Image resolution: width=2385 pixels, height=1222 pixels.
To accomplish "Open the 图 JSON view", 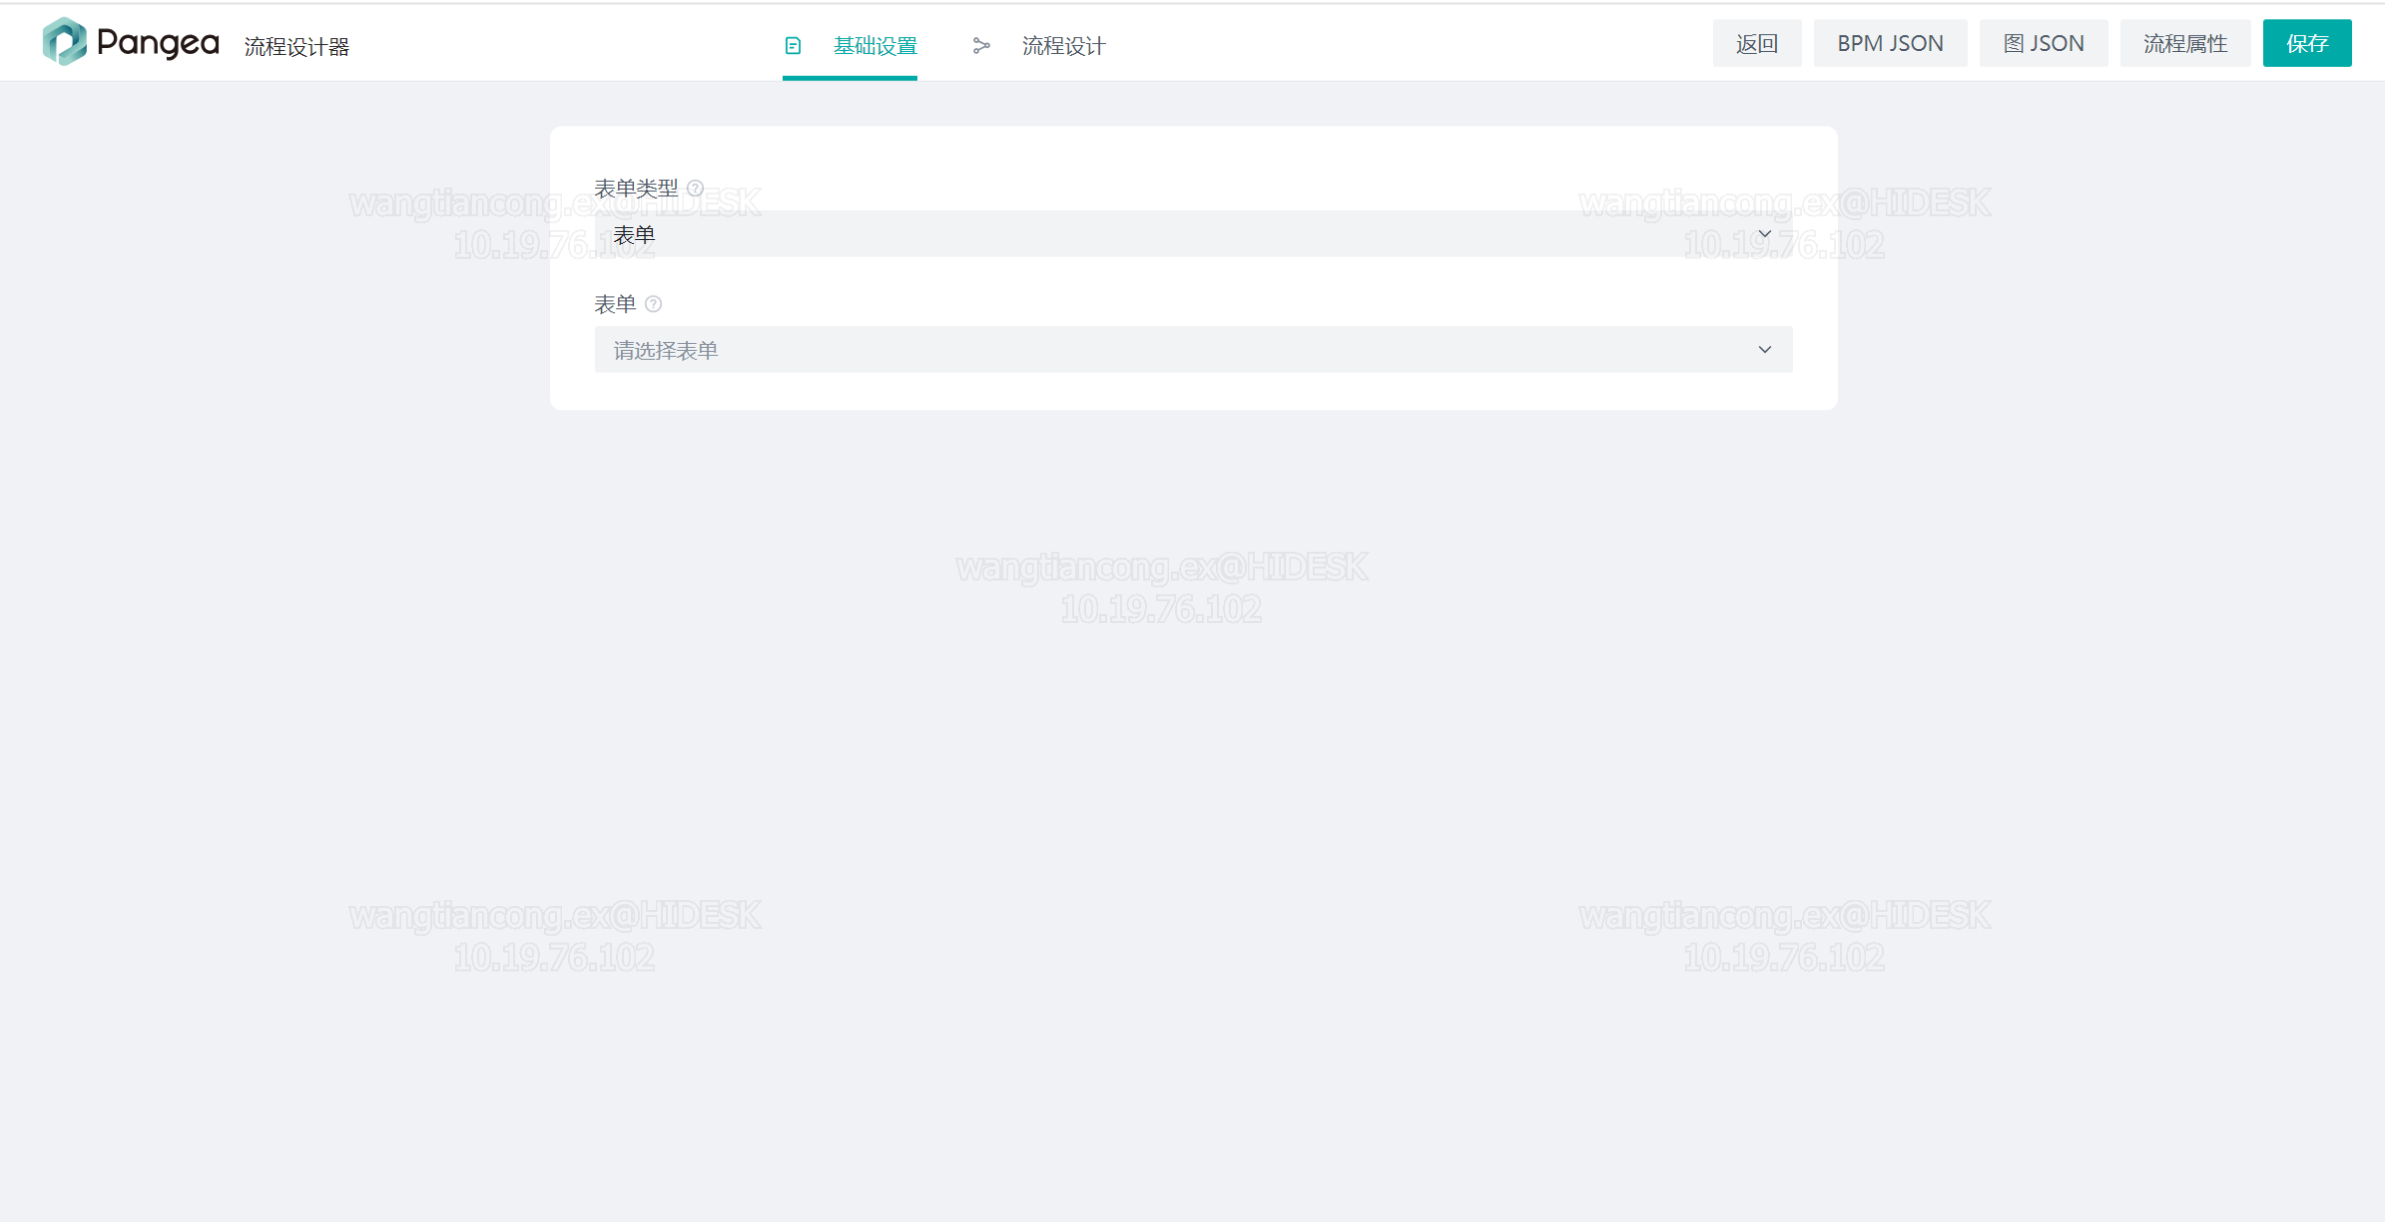I will tap(2043, 43).
